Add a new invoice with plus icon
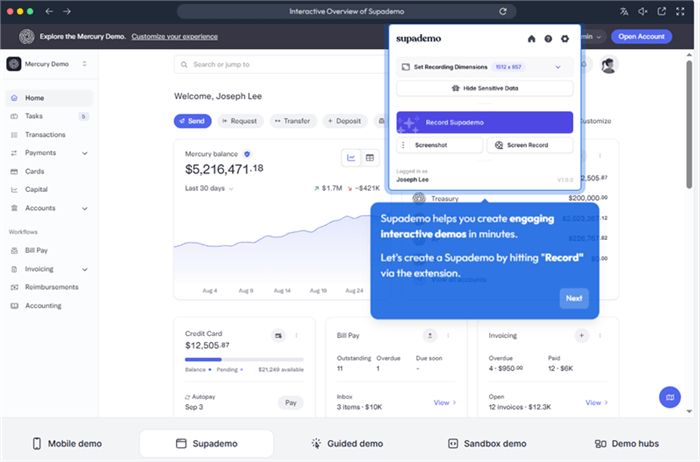Viewport: 700px width, 462px height. (582, 336)
